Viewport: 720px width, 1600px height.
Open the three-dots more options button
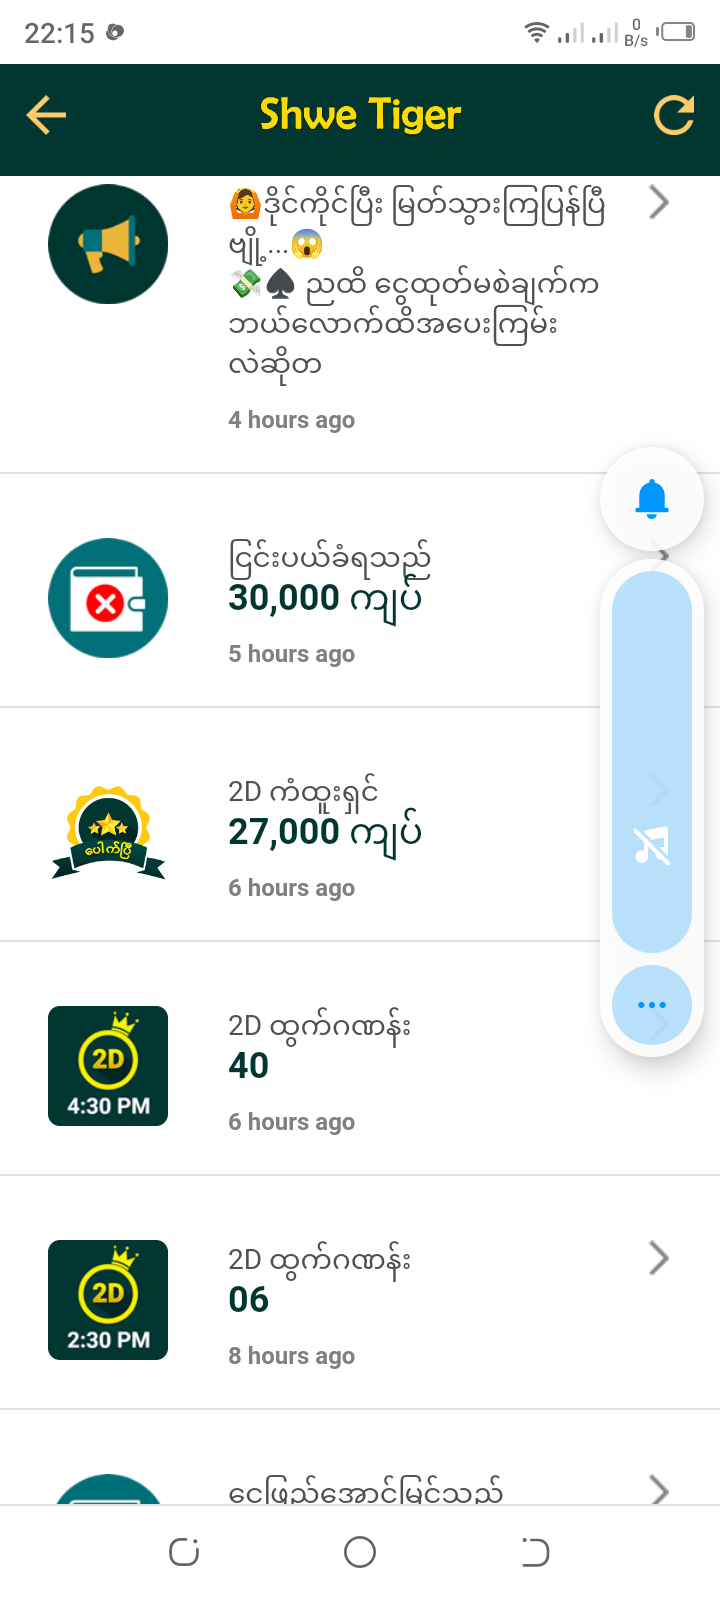[x=652, y=1005]
